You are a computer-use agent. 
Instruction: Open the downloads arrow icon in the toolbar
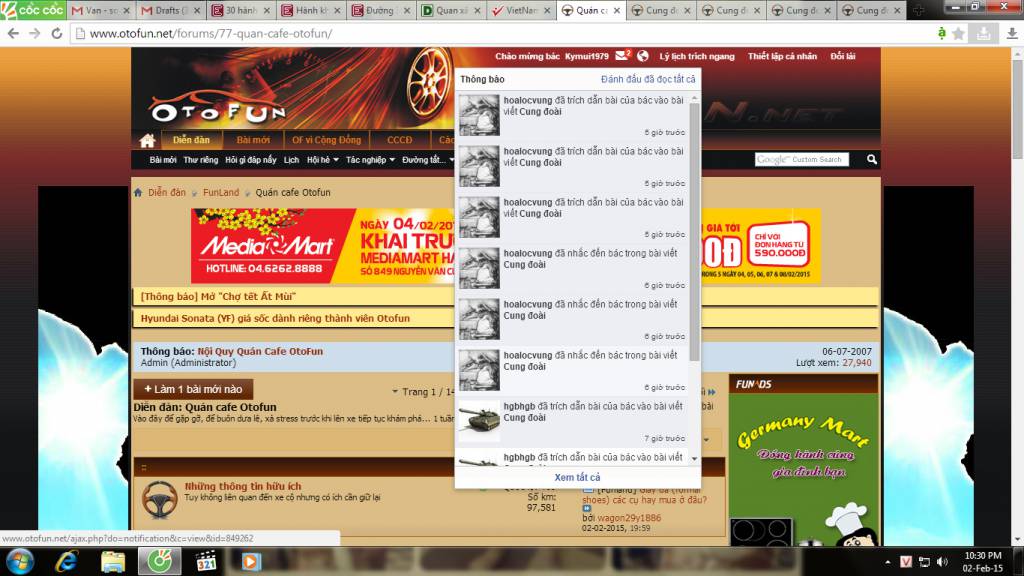point(1012,33)
